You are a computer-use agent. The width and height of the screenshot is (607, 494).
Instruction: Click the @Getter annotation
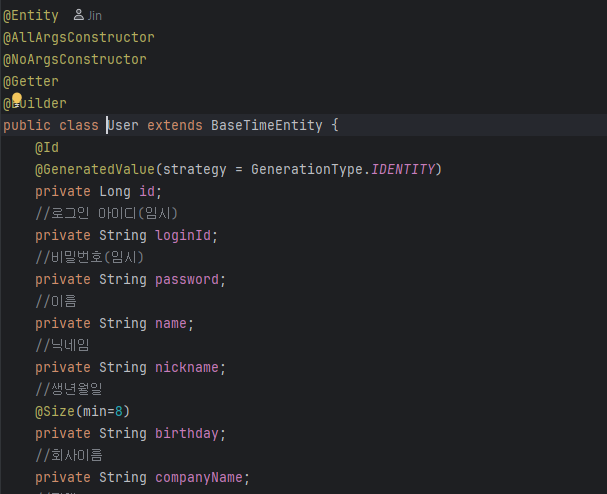coord(31,82)
